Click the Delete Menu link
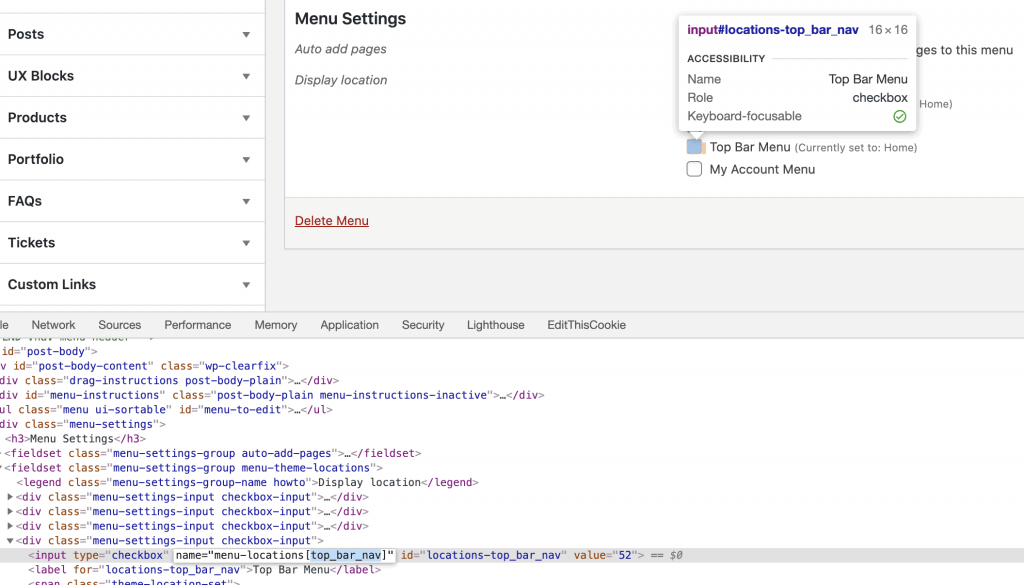 [x=332, y=221]
